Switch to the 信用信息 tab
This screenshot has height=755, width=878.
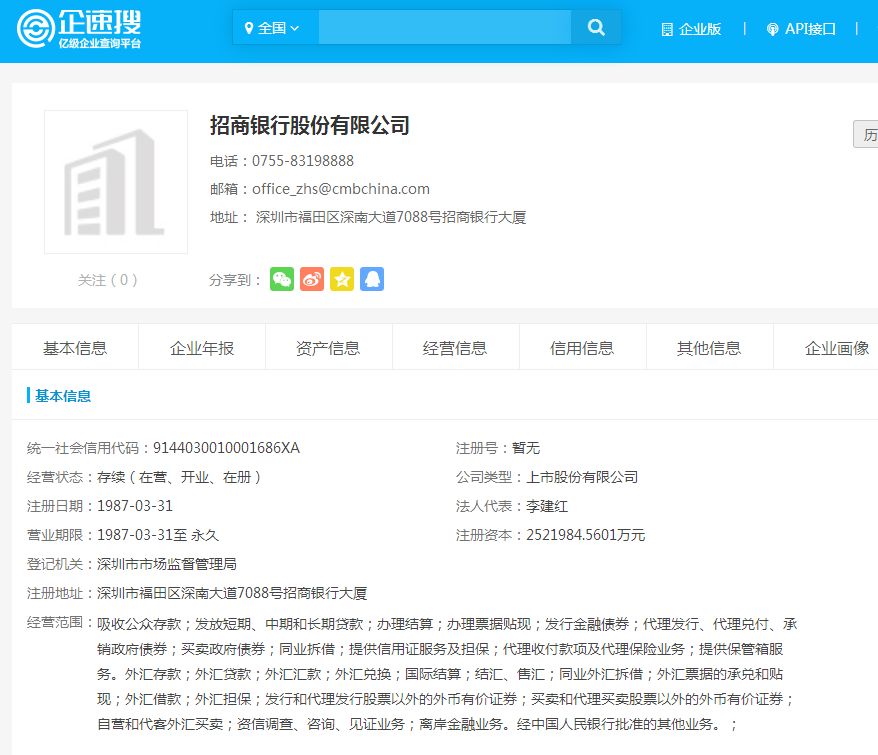click(x=582, y=346)
